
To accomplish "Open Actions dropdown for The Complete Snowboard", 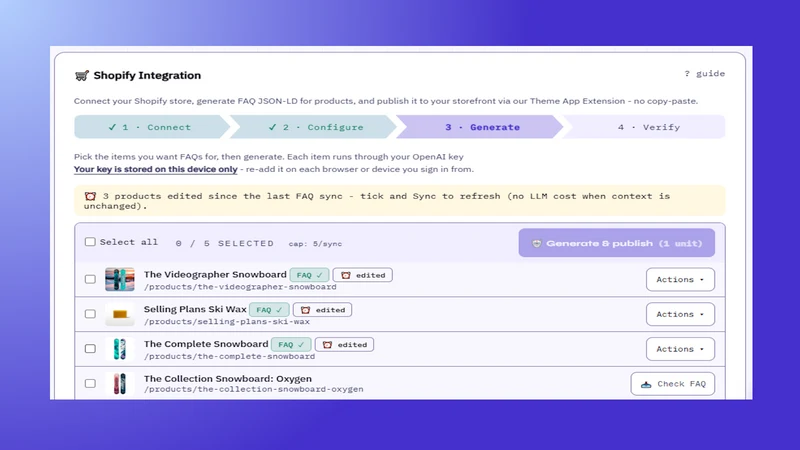I will click(x=680, y=349).
